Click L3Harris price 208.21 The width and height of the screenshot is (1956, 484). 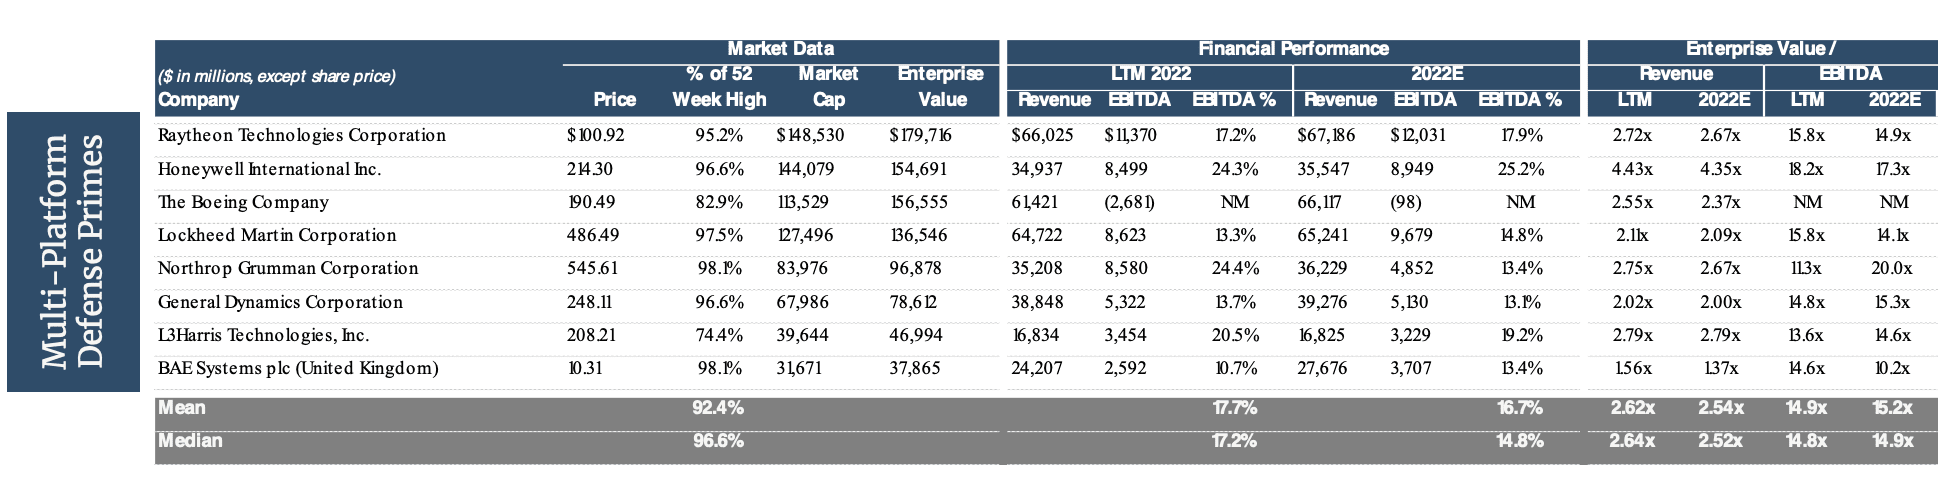590,335
